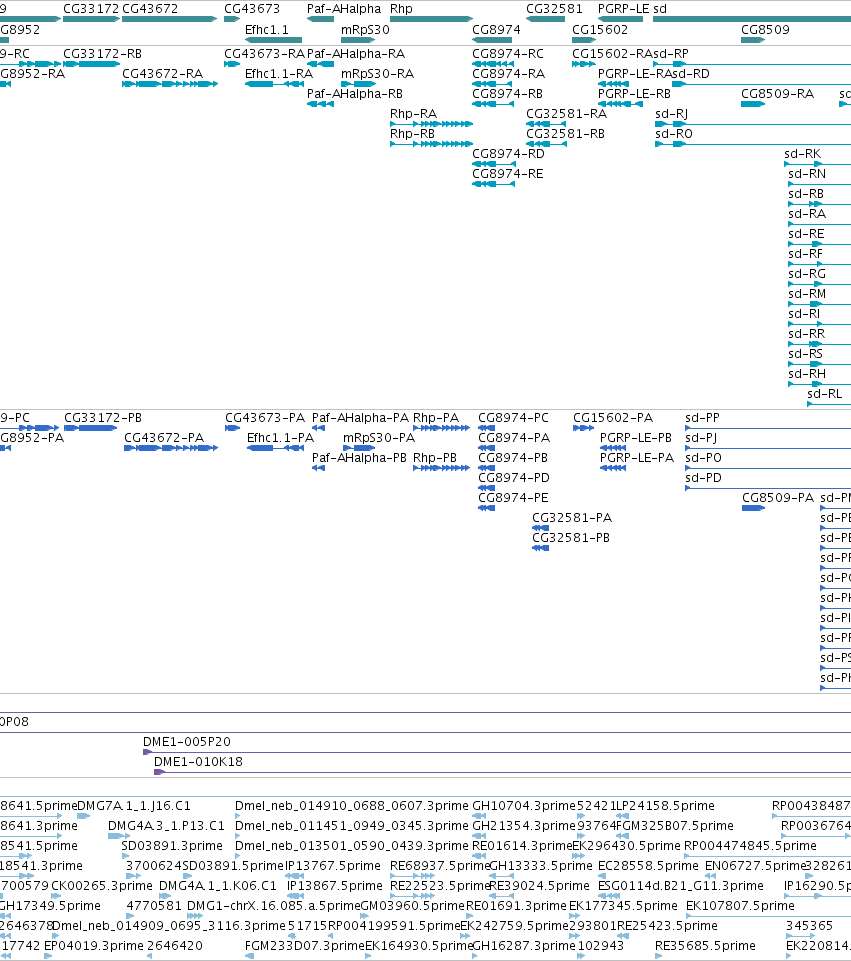Image resolution: width=851 pixels, height=961 pixels.
Task: Select protein Paf-AHalpha-PB
Action: 359,458
